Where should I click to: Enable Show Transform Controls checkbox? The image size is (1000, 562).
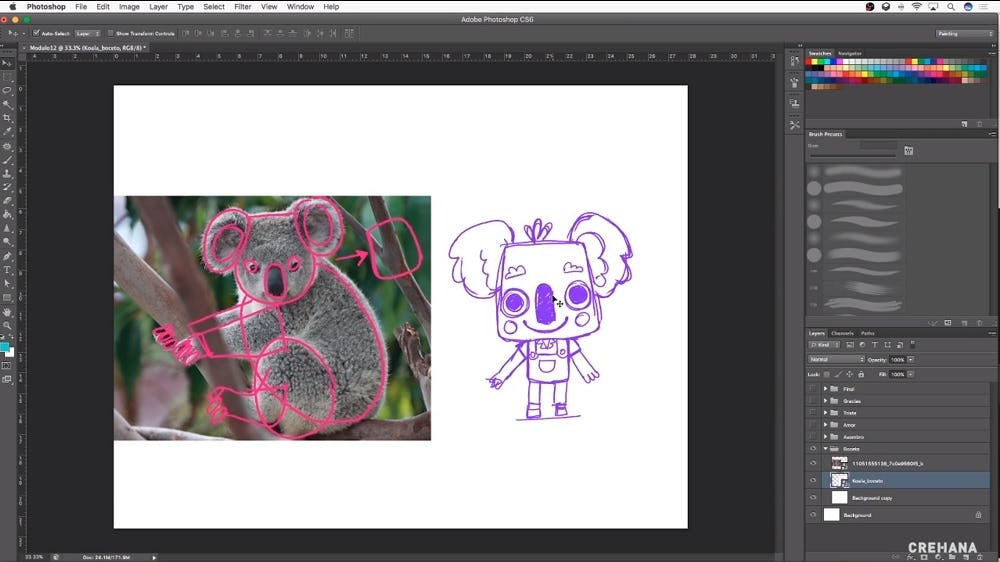(111, 33)
